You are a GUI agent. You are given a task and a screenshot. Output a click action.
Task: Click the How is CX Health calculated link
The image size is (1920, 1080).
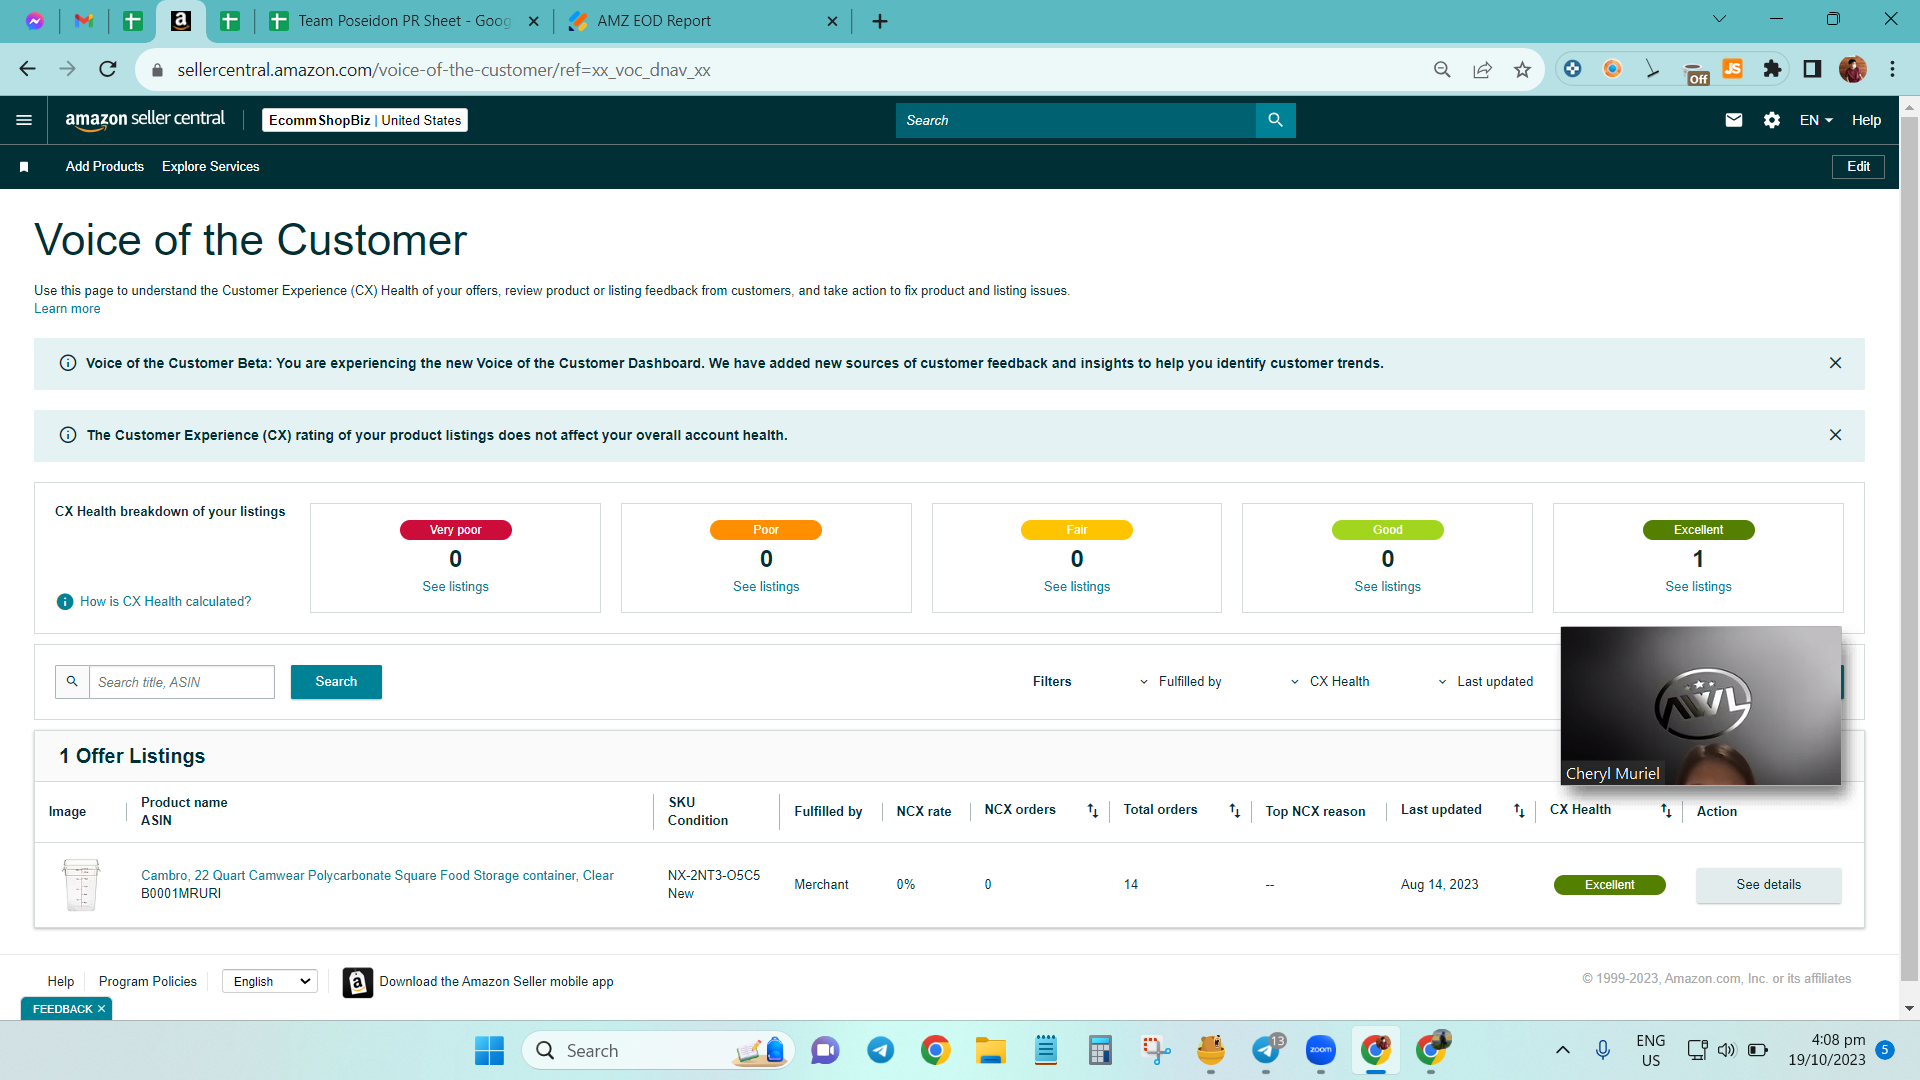click(166, 602)
